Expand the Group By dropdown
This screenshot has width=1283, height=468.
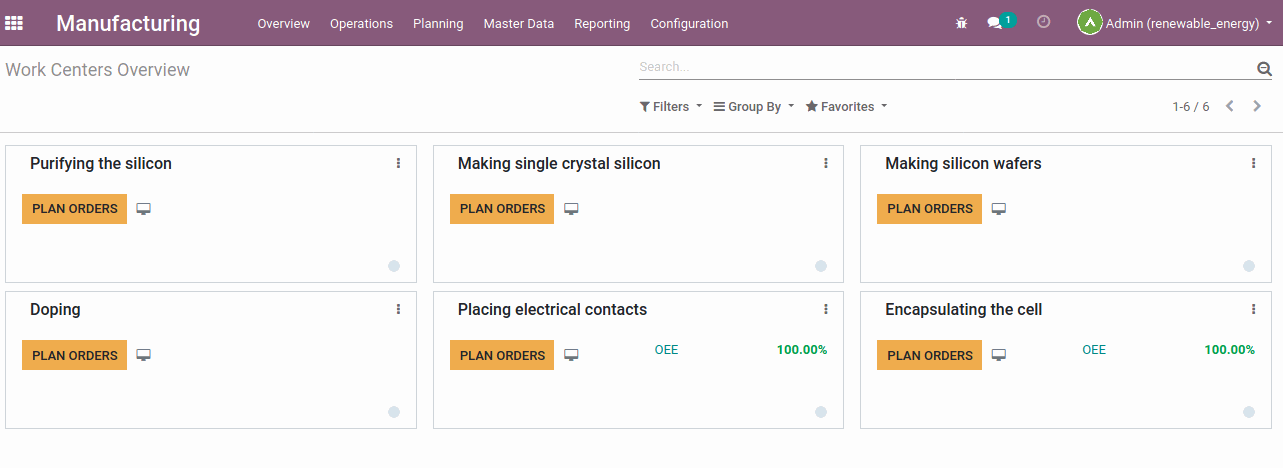(754, 107)
